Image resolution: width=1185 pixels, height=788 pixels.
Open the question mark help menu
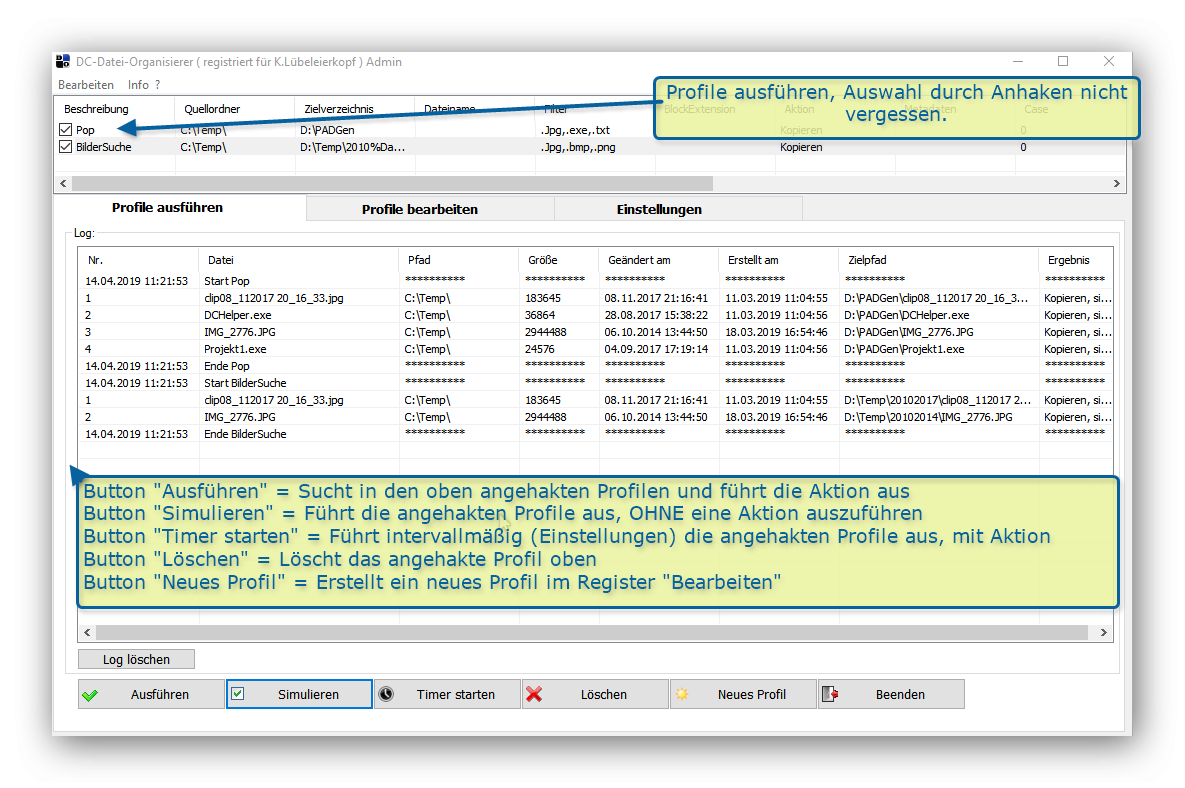pos(157,85)
